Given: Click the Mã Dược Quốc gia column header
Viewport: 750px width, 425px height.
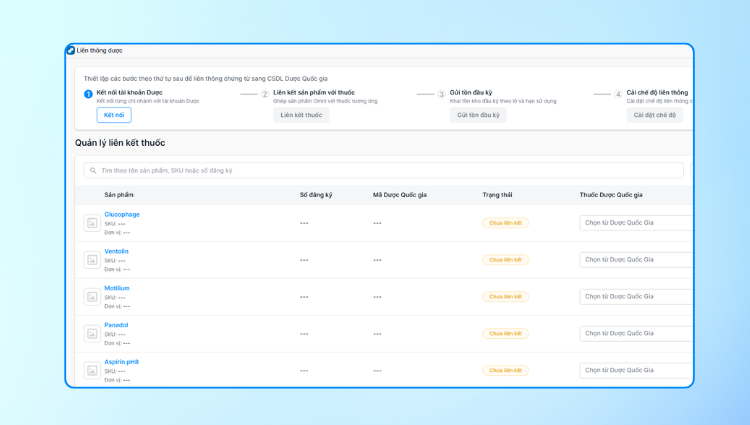Looking at the screenshot, I should pos(400,195).
